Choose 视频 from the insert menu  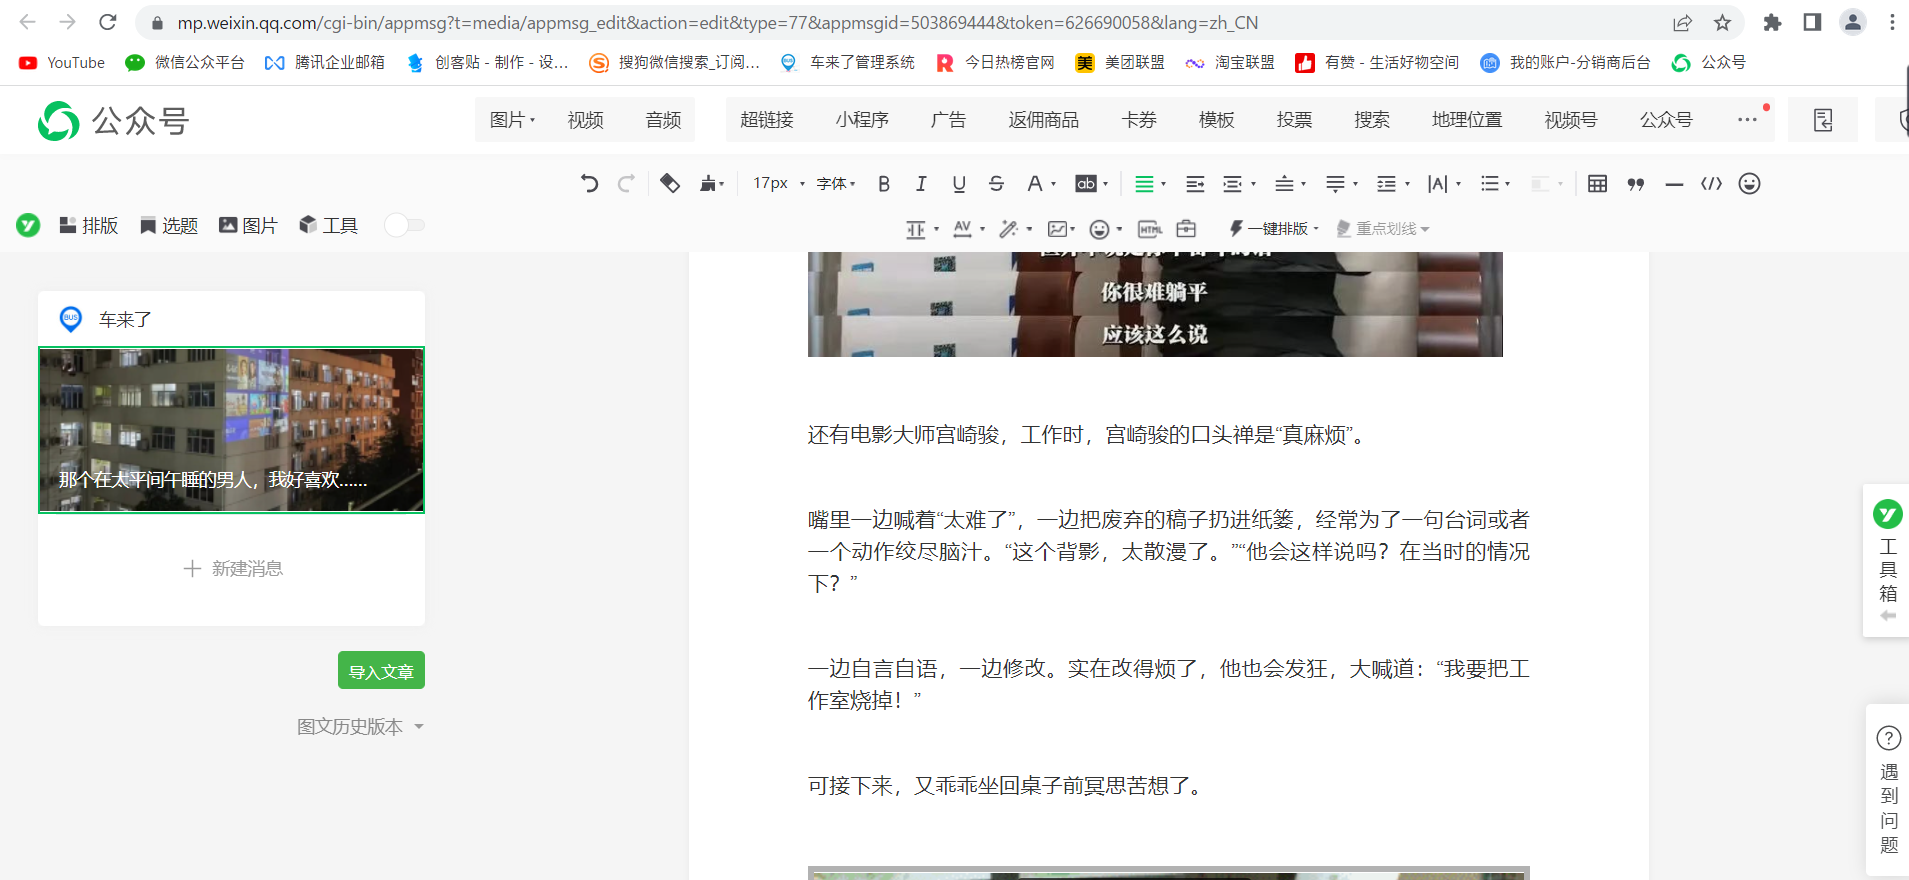585,120
